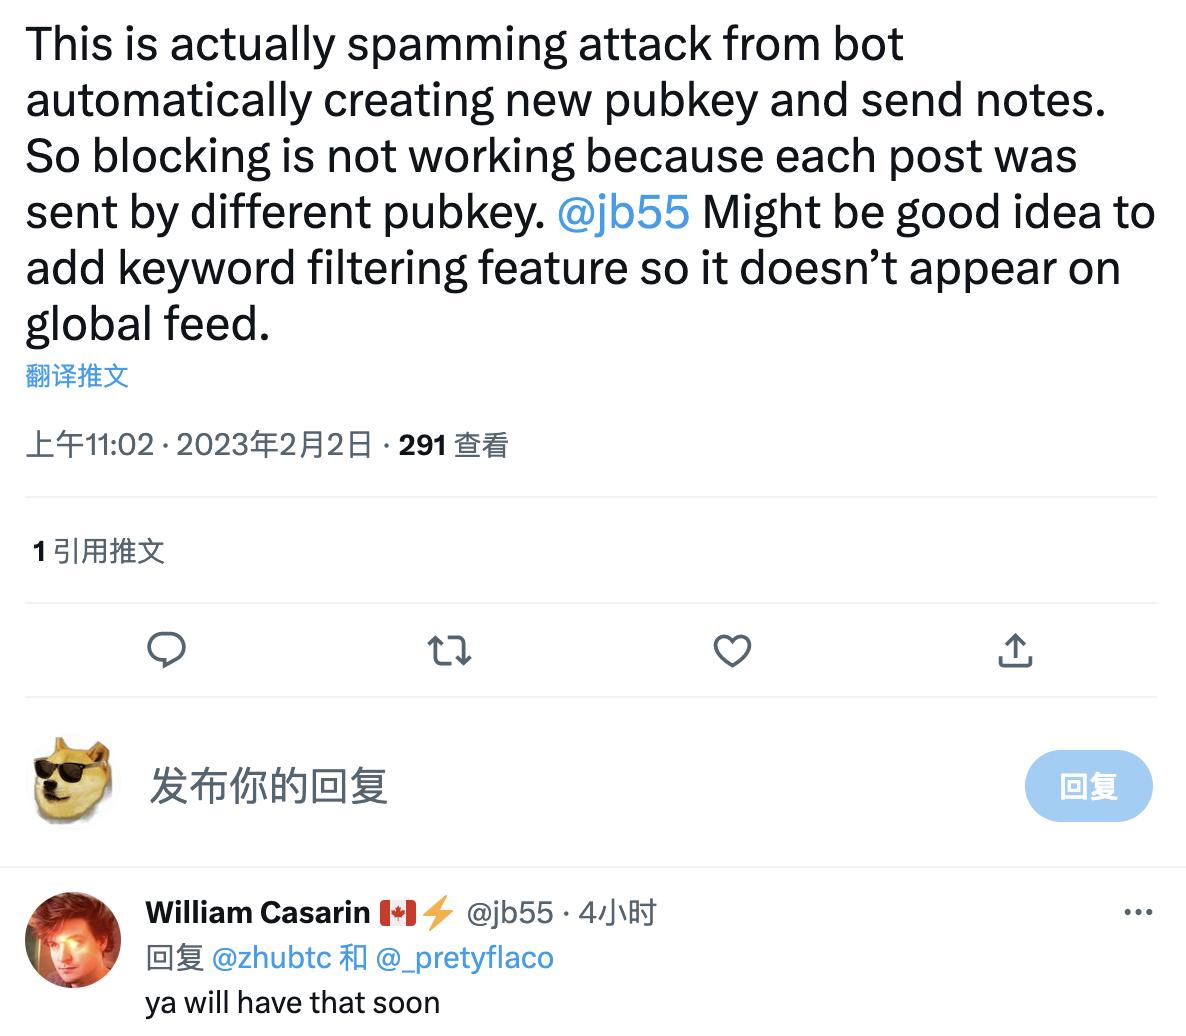This screenshot has height=1036, width=1186.
Task: Click the @jb55 mention in tweet
Action: click(x=622, y=212)
